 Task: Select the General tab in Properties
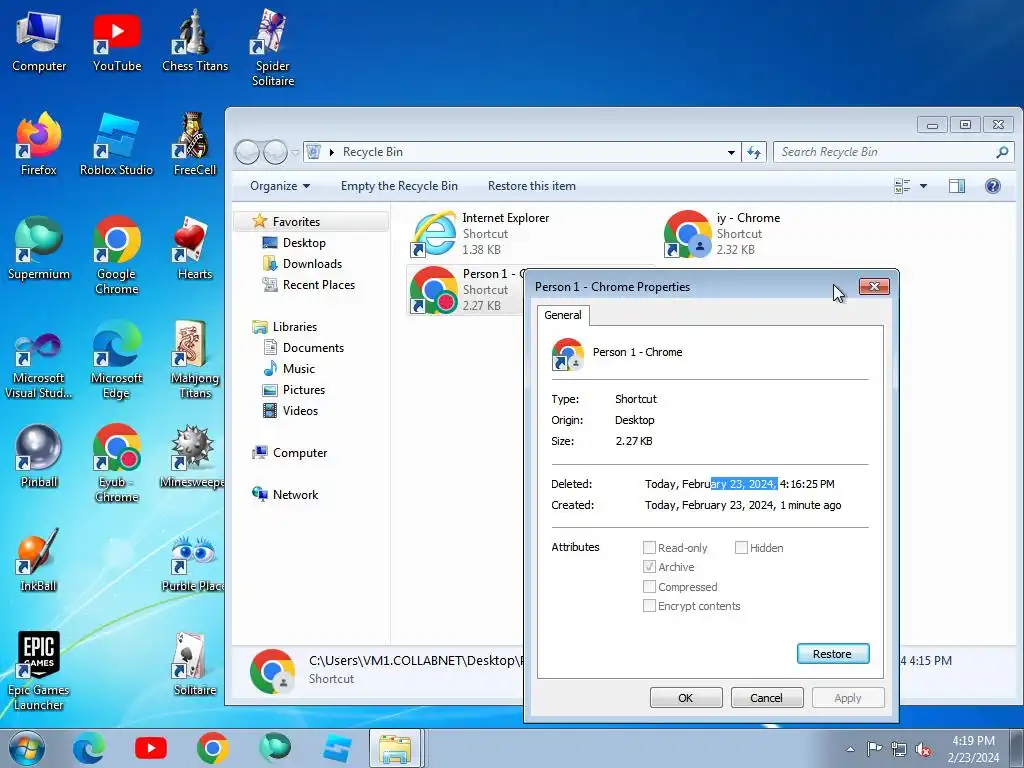point(563,315)
